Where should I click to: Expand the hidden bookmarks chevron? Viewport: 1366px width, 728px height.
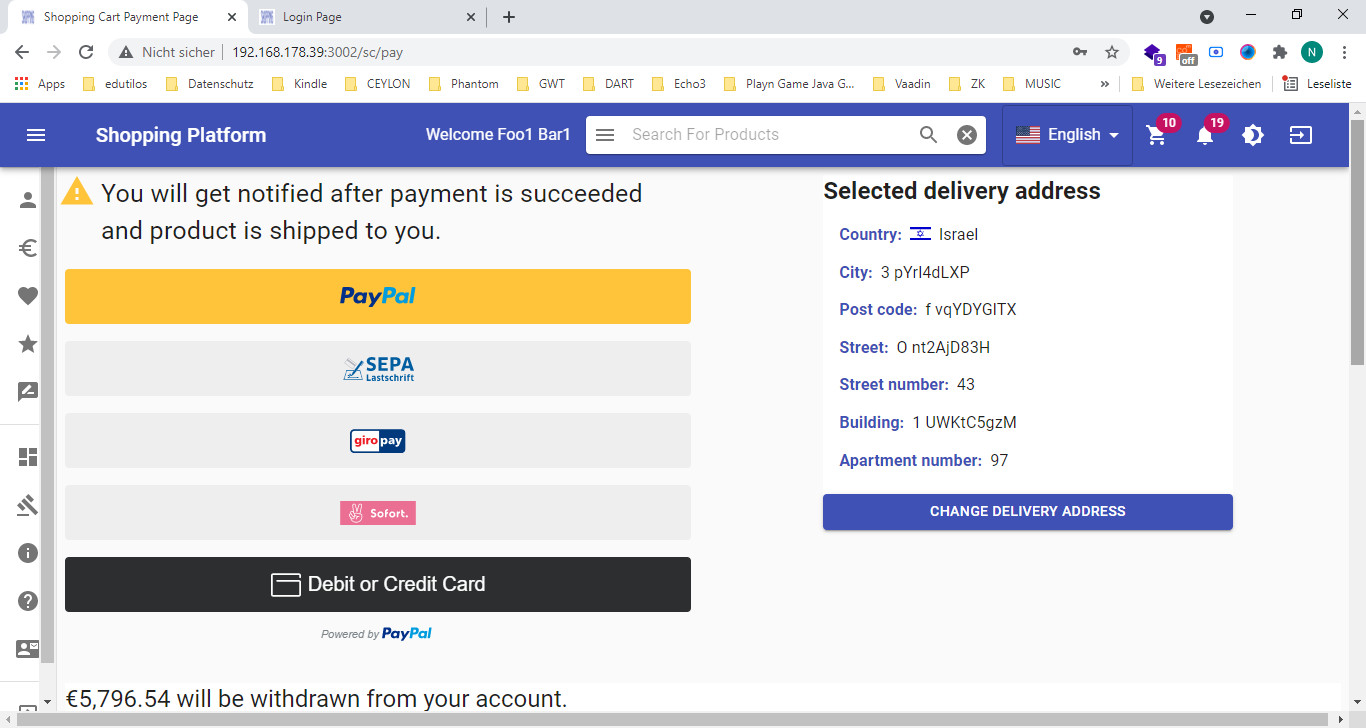tap(1105, 84)
